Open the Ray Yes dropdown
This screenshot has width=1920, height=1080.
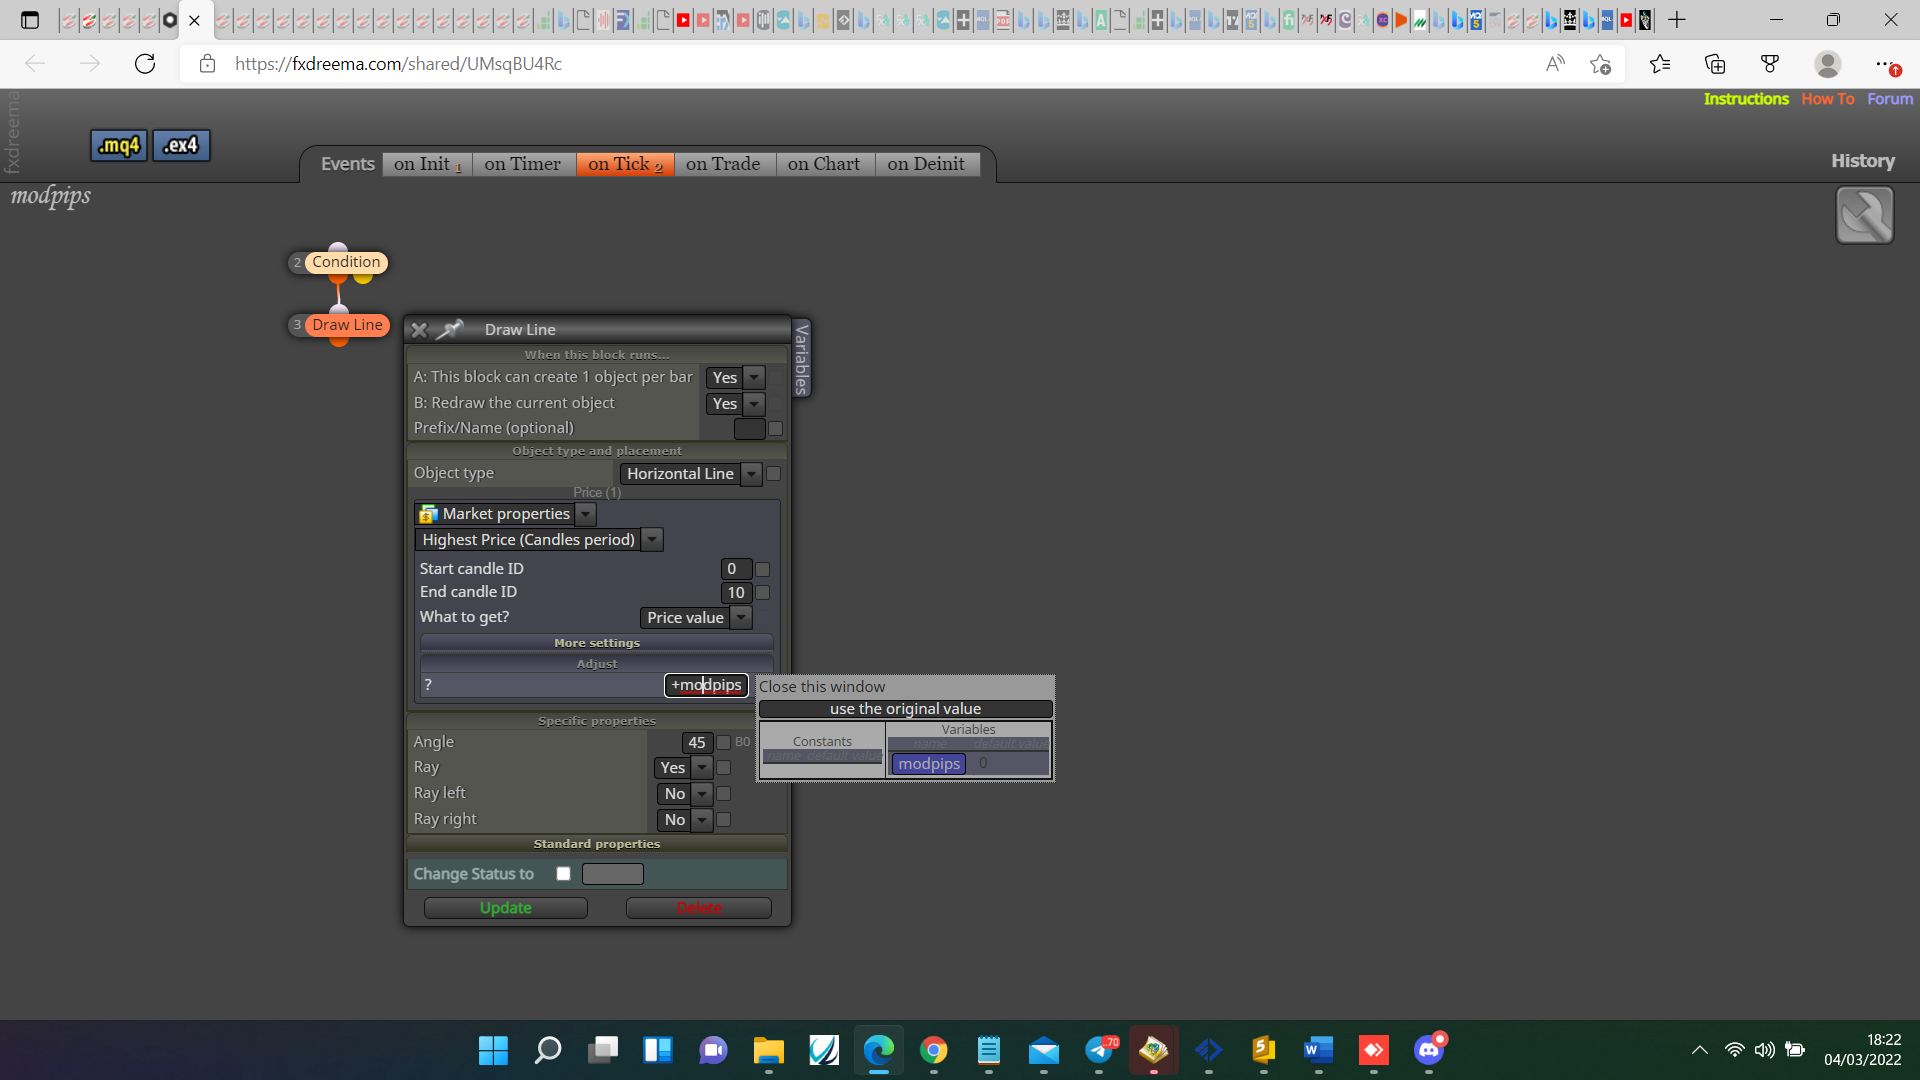pos(684,768)
